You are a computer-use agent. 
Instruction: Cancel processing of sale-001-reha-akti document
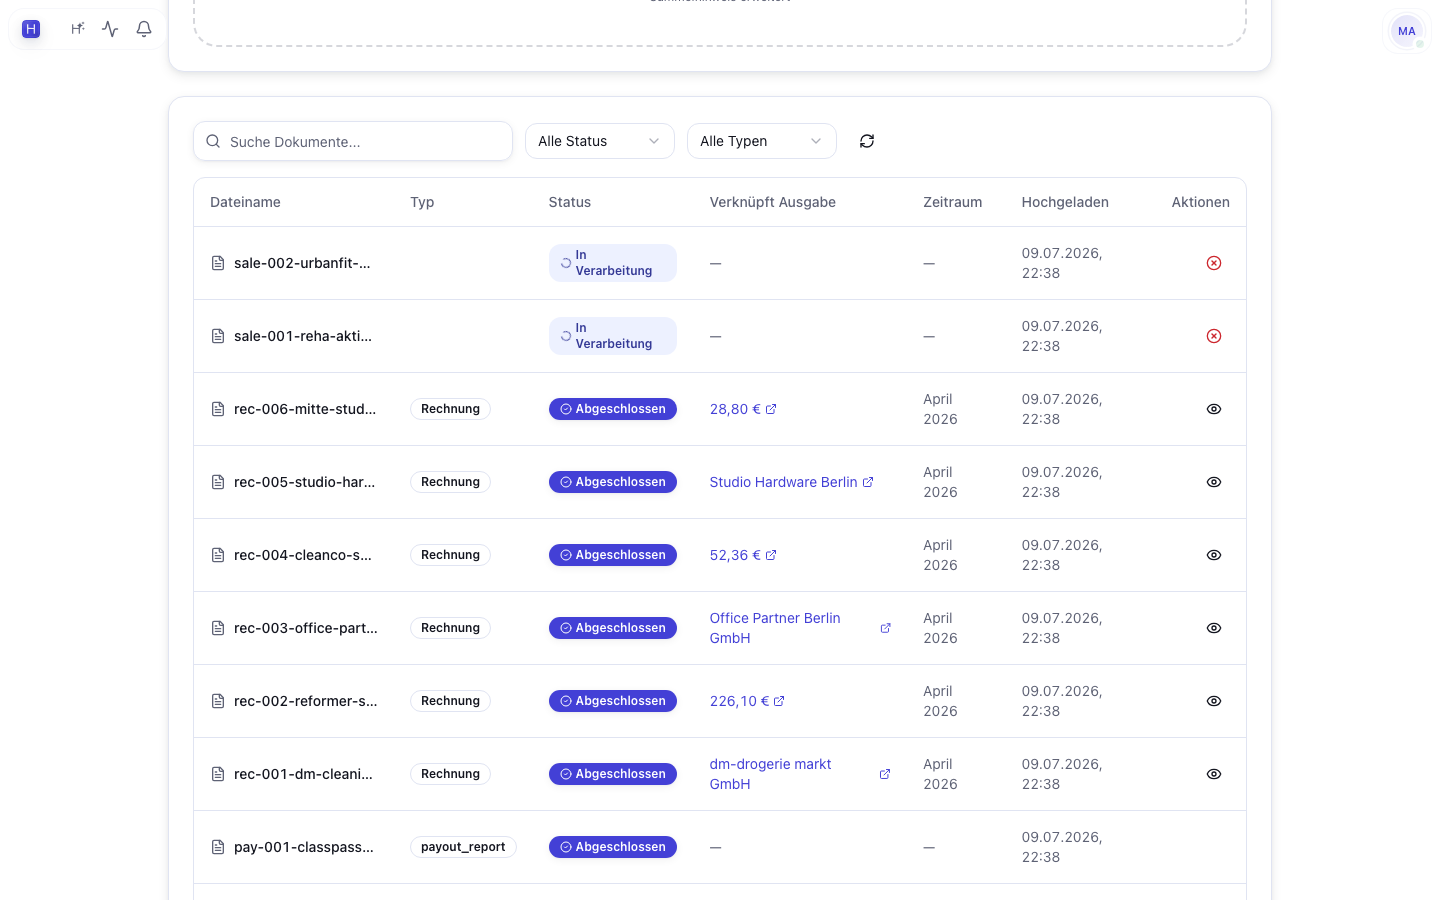(x=1214, y=336)
